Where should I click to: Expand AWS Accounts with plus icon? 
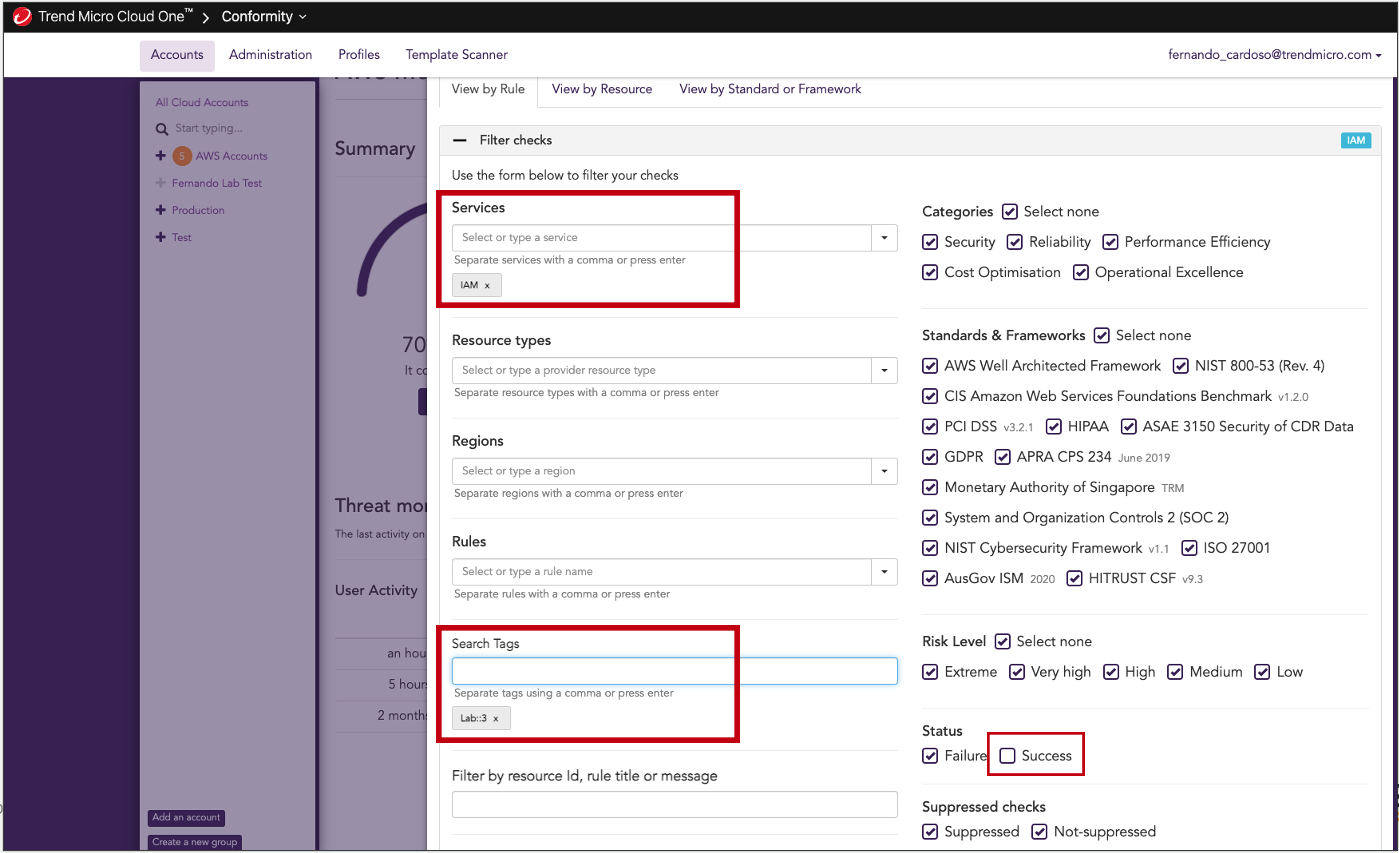(160, 156)
